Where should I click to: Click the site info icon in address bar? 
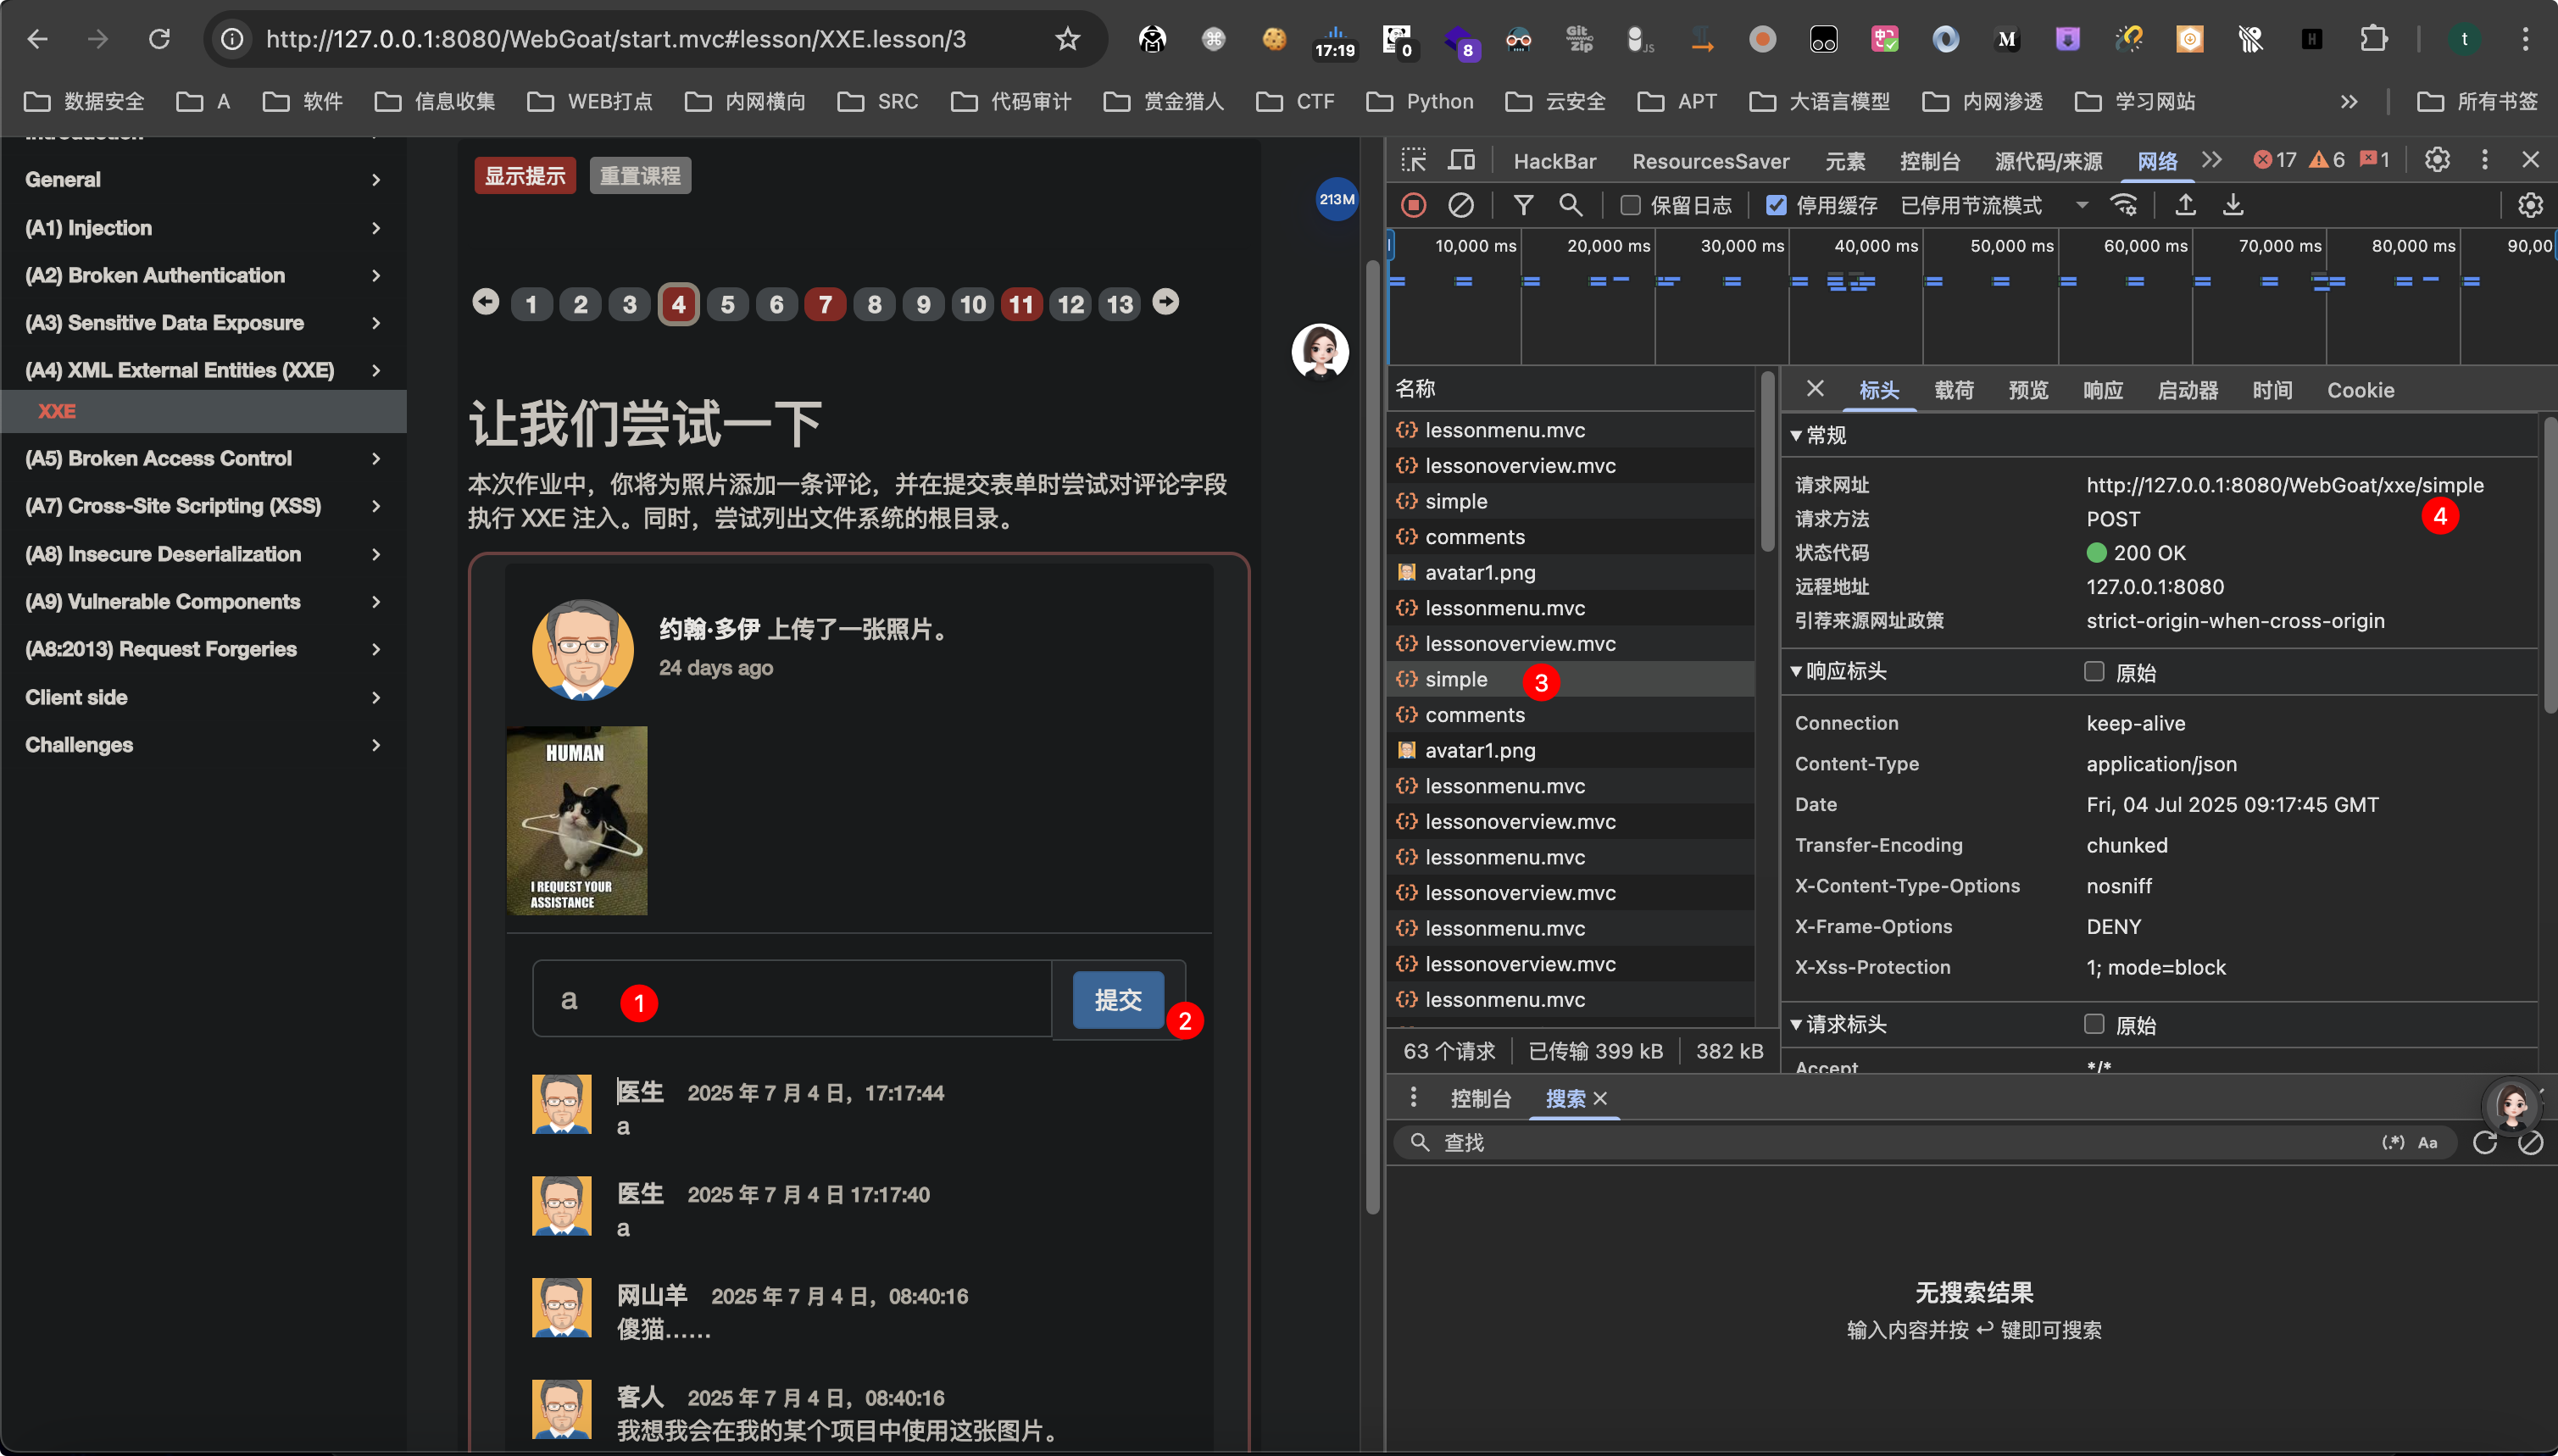232,39
